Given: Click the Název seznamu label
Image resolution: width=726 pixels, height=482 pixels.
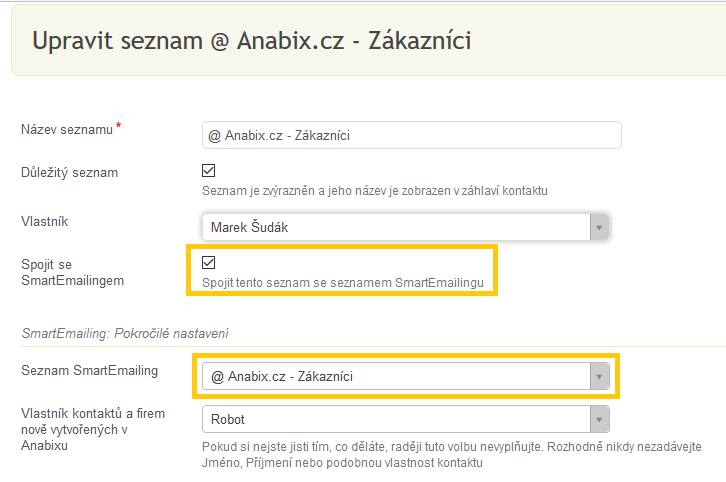Looking at the screenshot, I should [x=67, y=130].
